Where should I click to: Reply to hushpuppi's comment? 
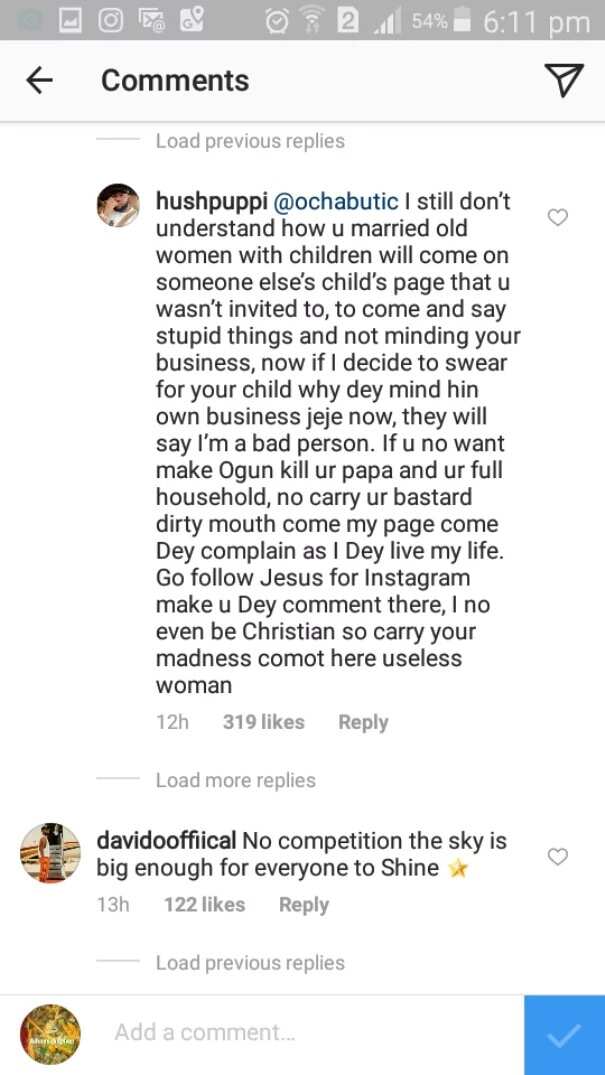363,722
